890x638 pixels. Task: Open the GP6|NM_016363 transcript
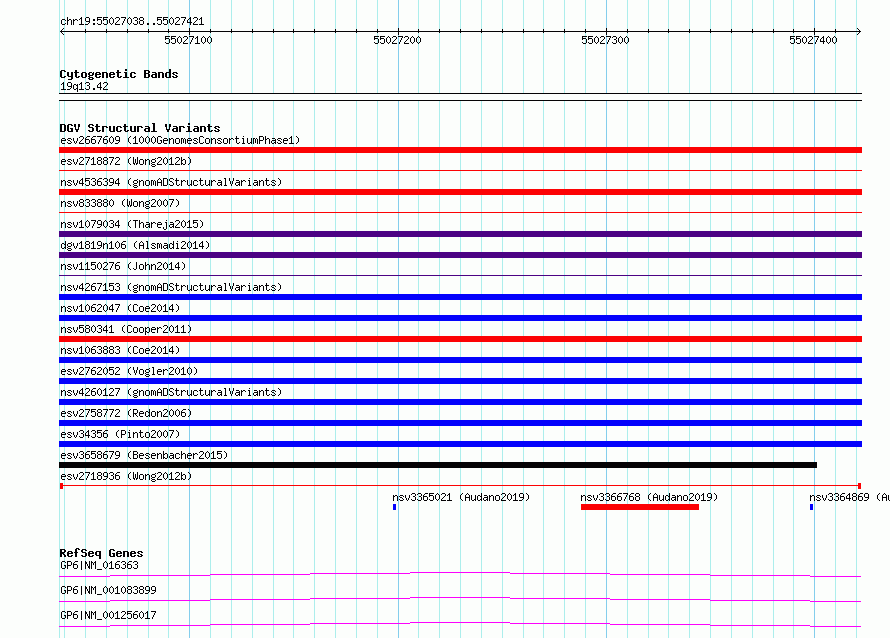click(99, 565)
